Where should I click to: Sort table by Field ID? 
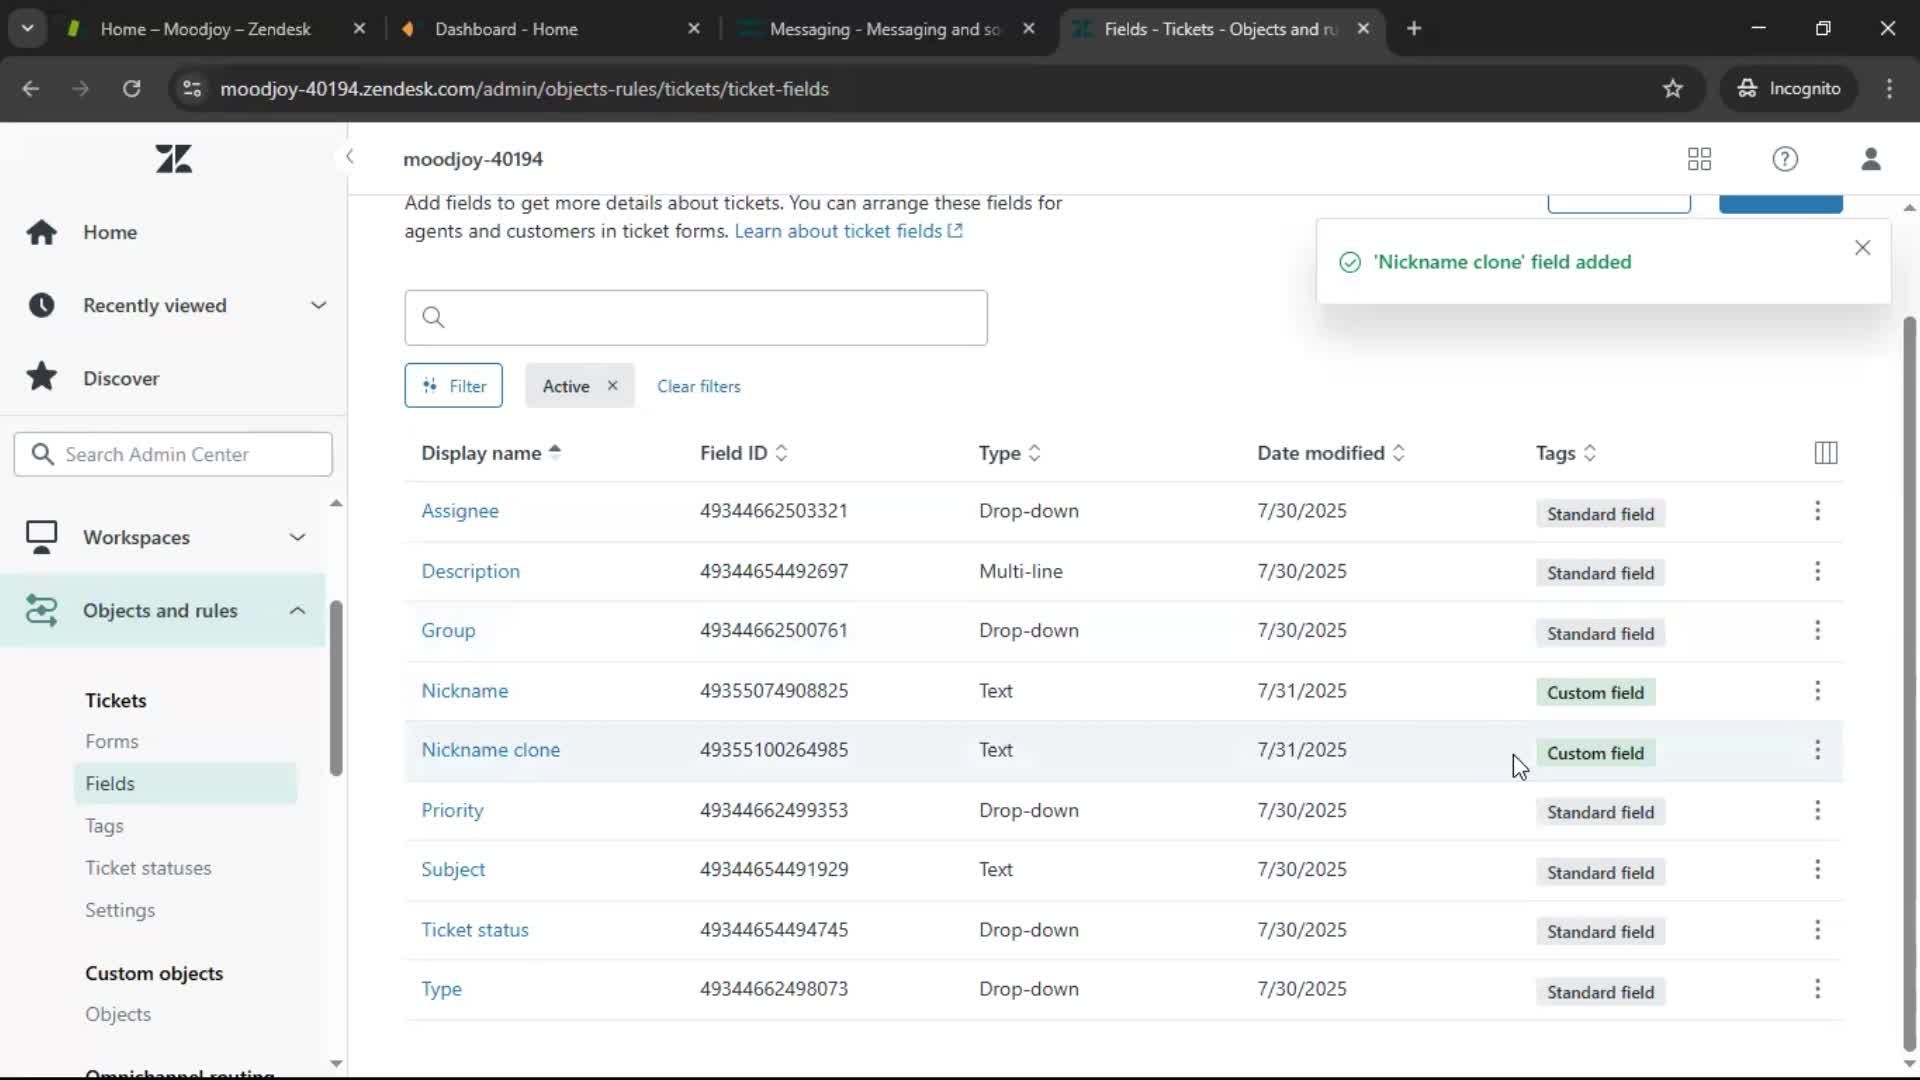[x=744, y=453]
